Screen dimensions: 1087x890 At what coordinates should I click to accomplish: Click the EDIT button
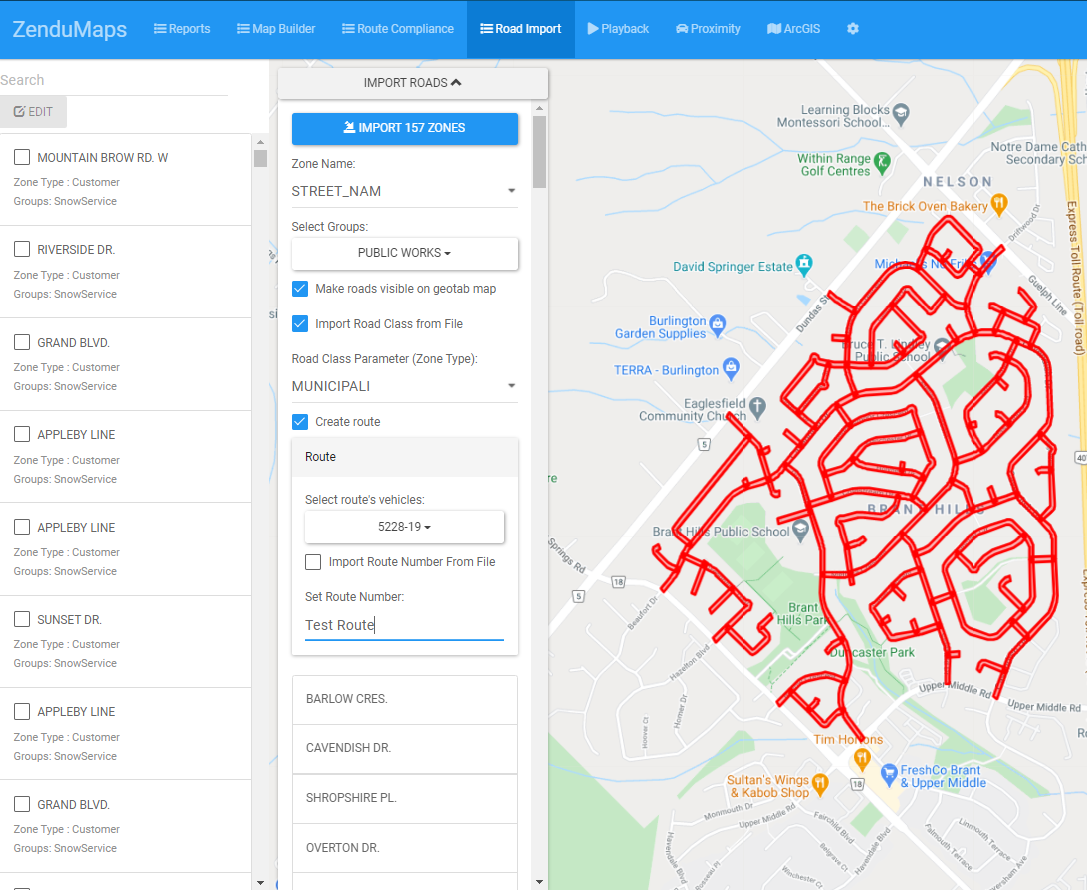point(33,112)
